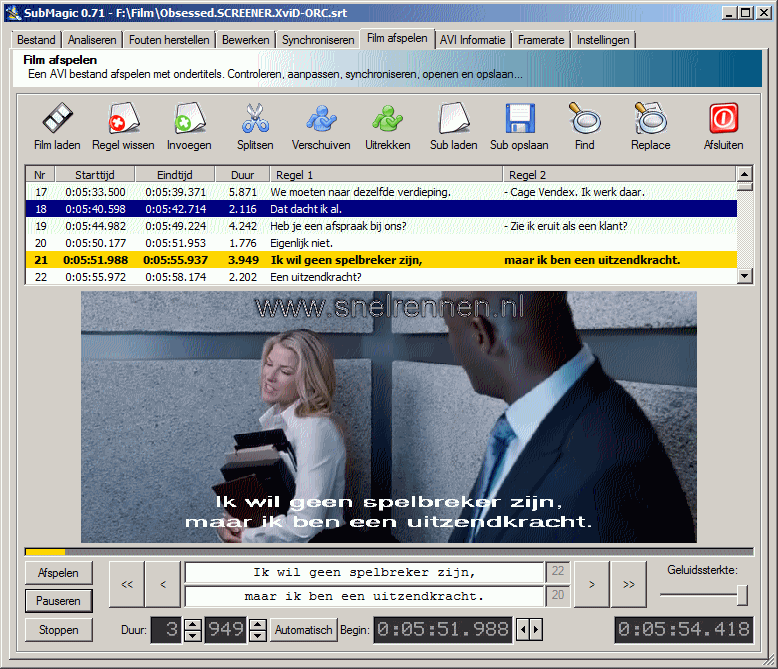Image resolution: width=778 pixels, height=669 pixels.
Task: Click the Regel 2 column header
Action: tap(619, 175)
